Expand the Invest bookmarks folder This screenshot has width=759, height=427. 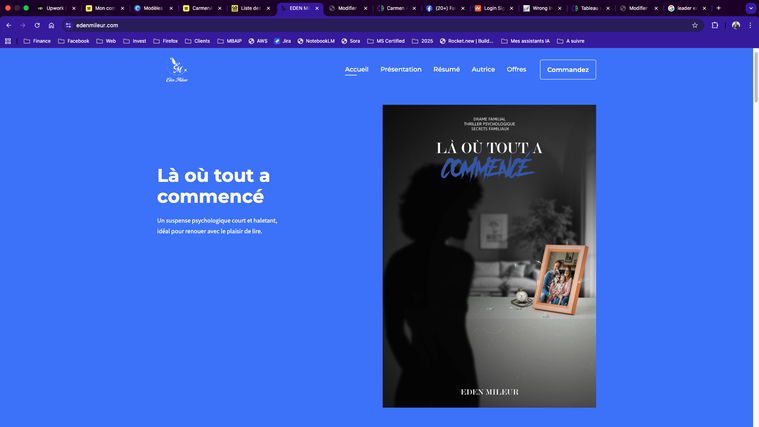point(135,41)
